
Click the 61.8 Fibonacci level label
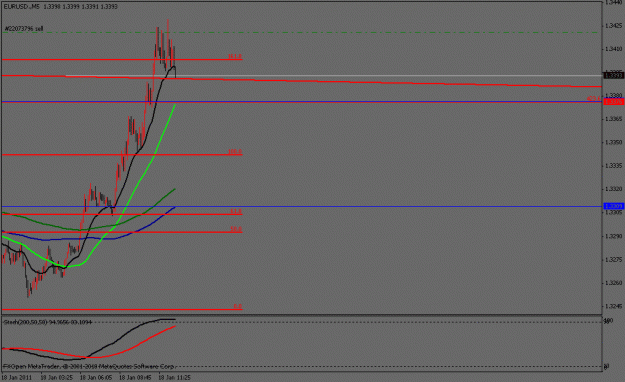pyautogui.click(x=236, y=211)
